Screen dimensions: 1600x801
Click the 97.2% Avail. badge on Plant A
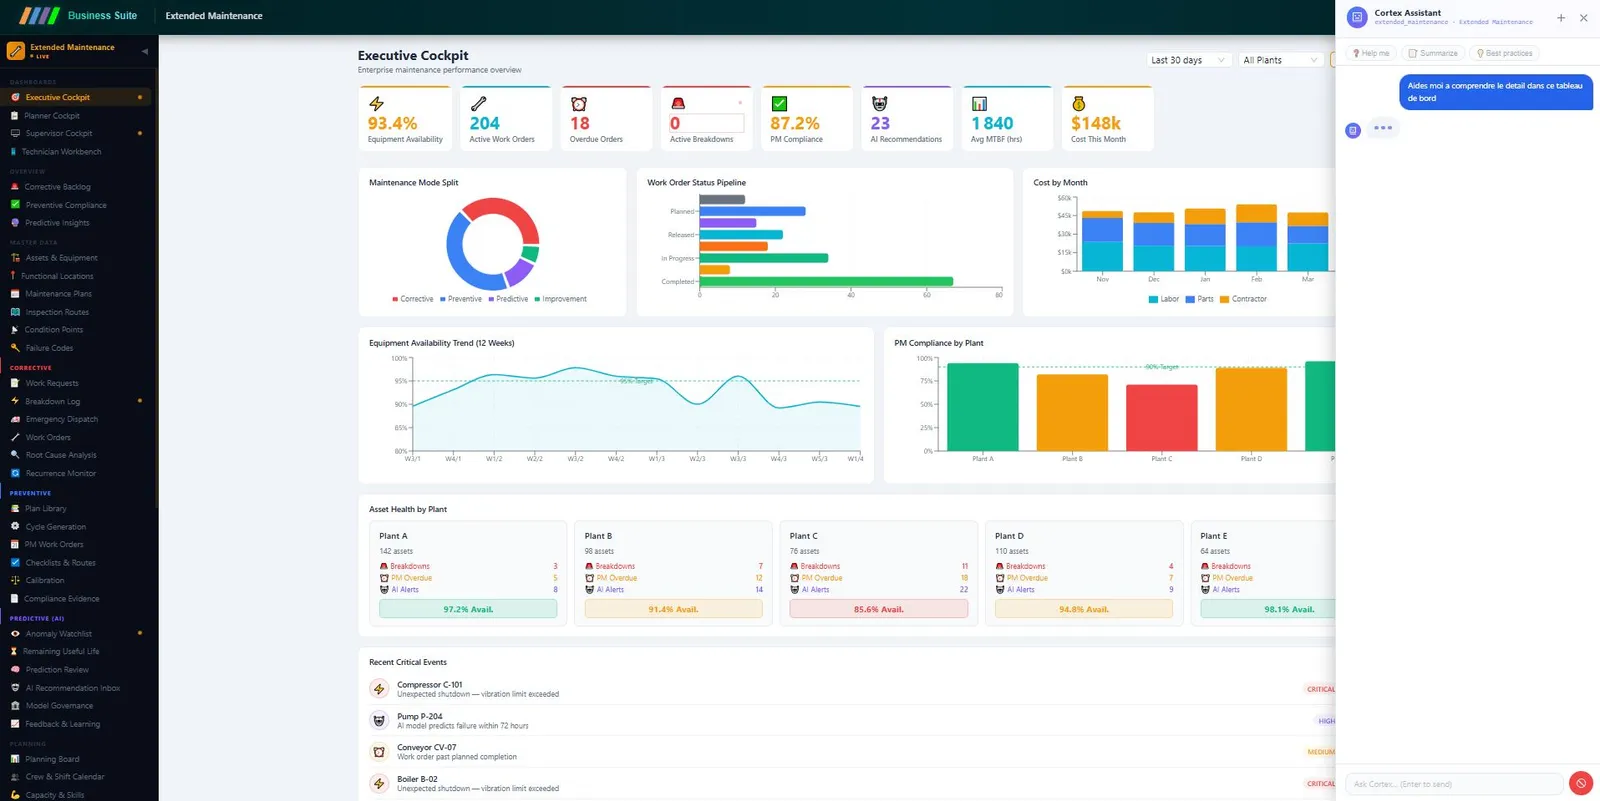pos(468,609)
